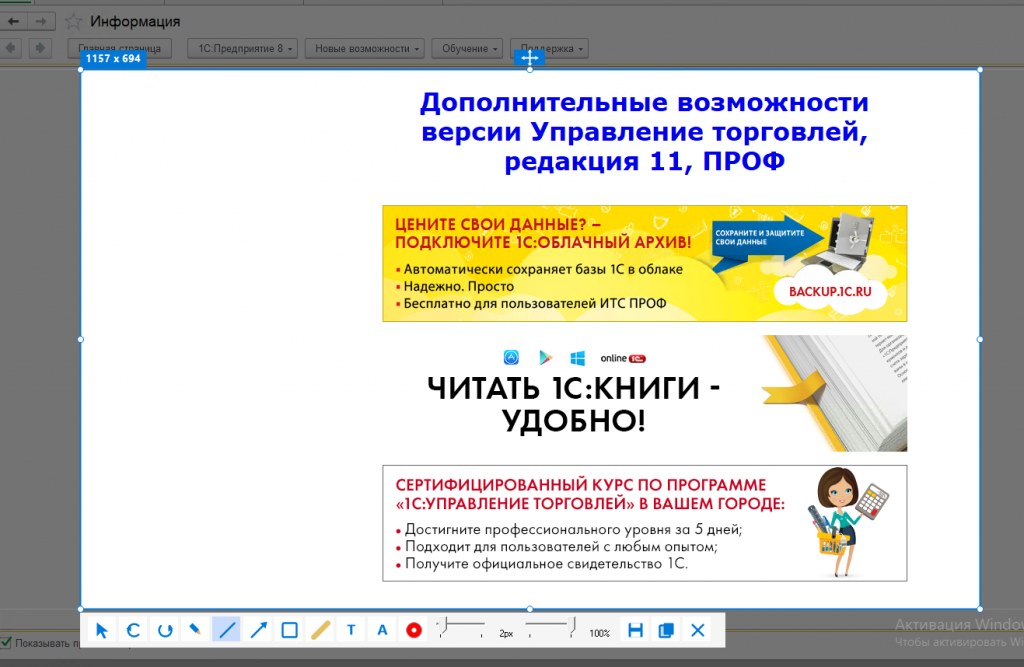The image size is (1024, 667).
Task: Click the move selection crosshair handle
Action: [x=530, y=58]
